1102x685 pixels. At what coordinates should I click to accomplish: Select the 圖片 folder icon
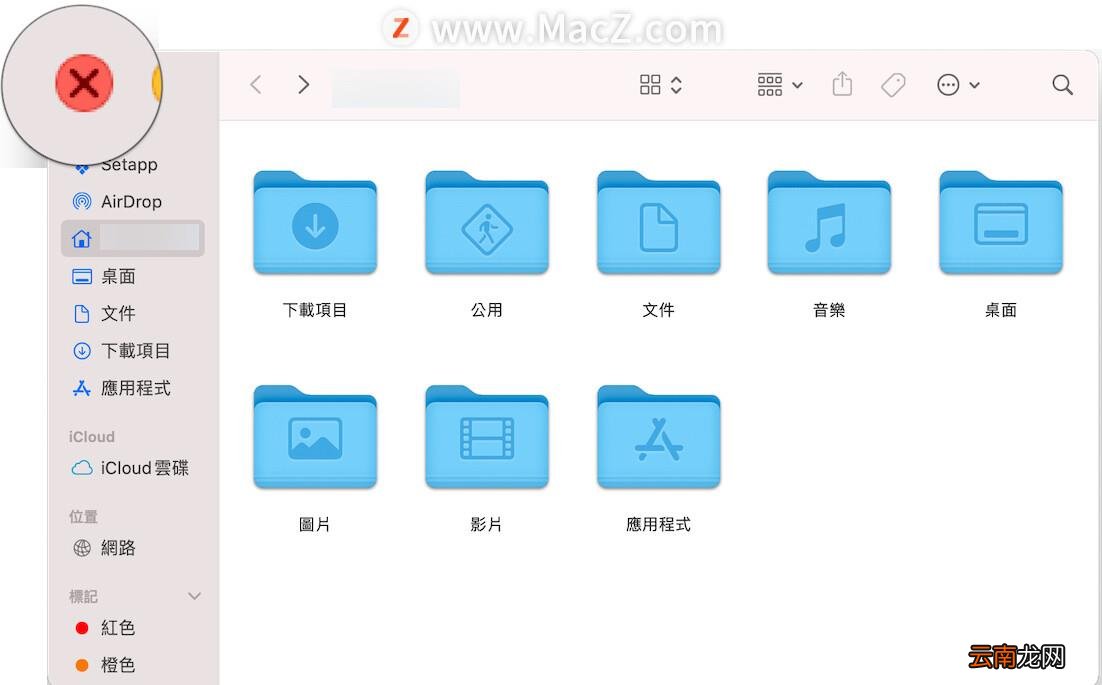coord(315,437)
